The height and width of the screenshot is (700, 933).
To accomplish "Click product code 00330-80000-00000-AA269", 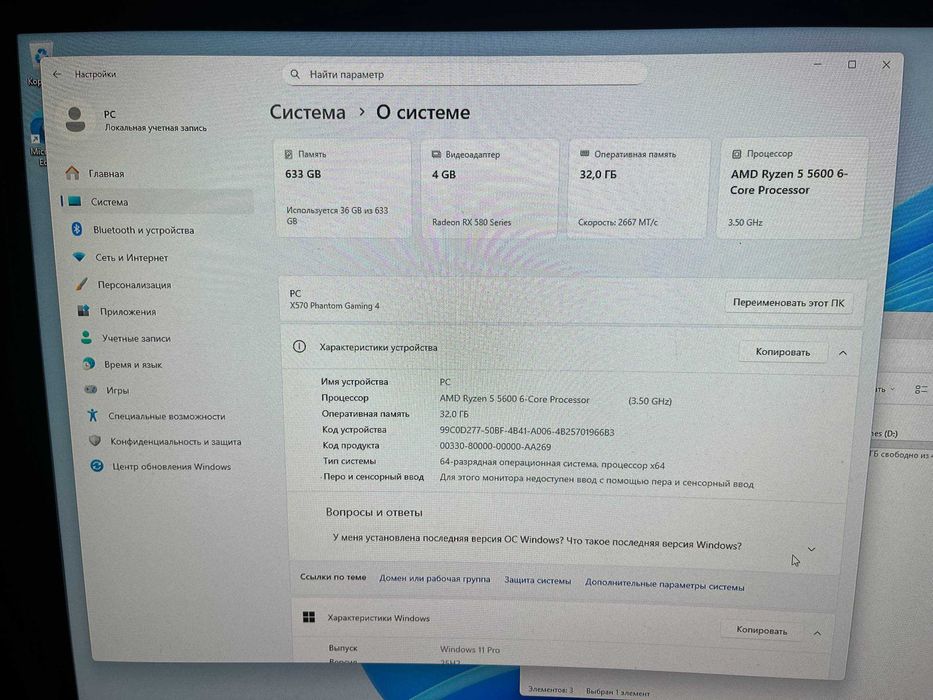I will (x=495, y=446).
